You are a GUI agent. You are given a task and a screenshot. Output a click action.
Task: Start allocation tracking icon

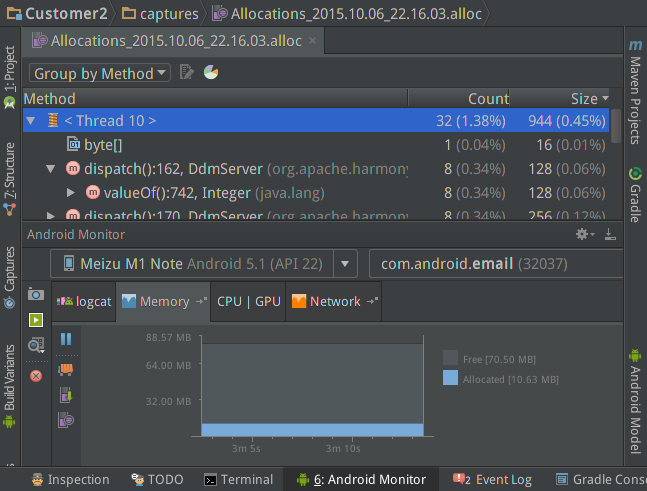tap(66, 420)
